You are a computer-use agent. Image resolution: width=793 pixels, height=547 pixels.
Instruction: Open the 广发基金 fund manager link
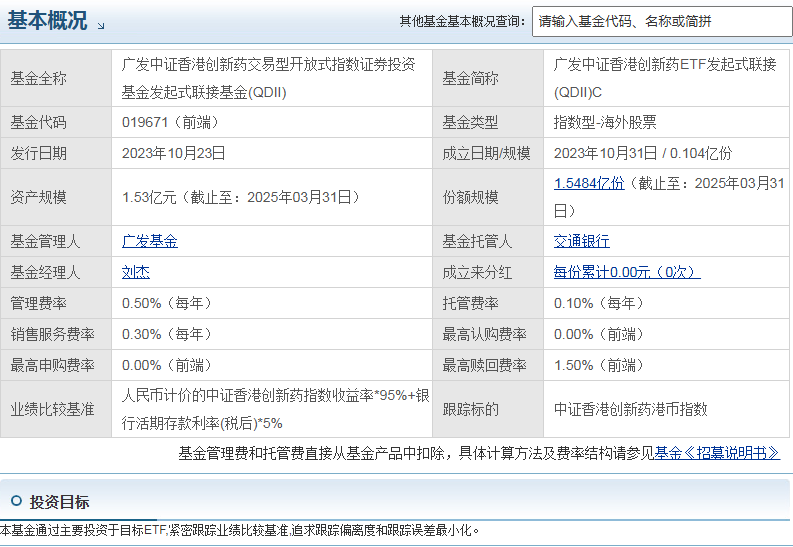150,241
